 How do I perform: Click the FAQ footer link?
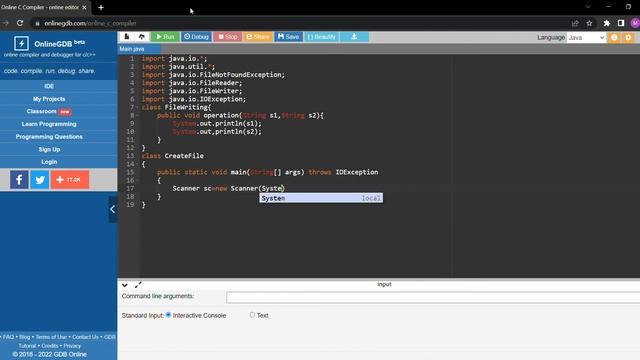point(8,337)
